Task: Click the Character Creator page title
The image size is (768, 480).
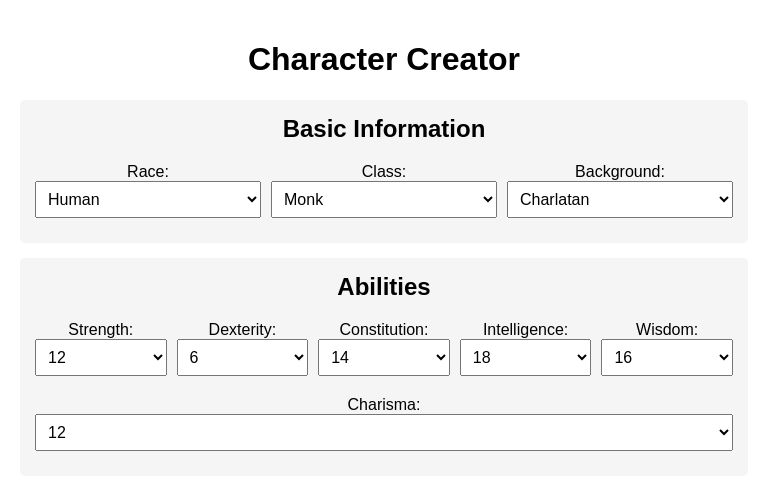Action: tap(384, 59)
